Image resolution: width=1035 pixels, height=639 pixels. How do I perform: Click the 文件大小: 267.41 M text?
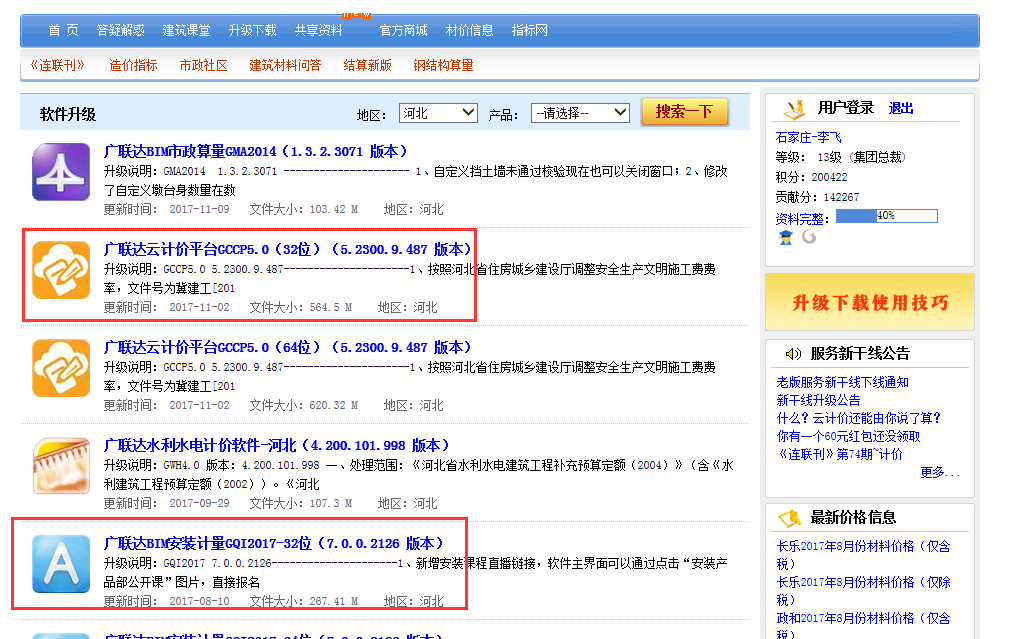tap(304, 601)
